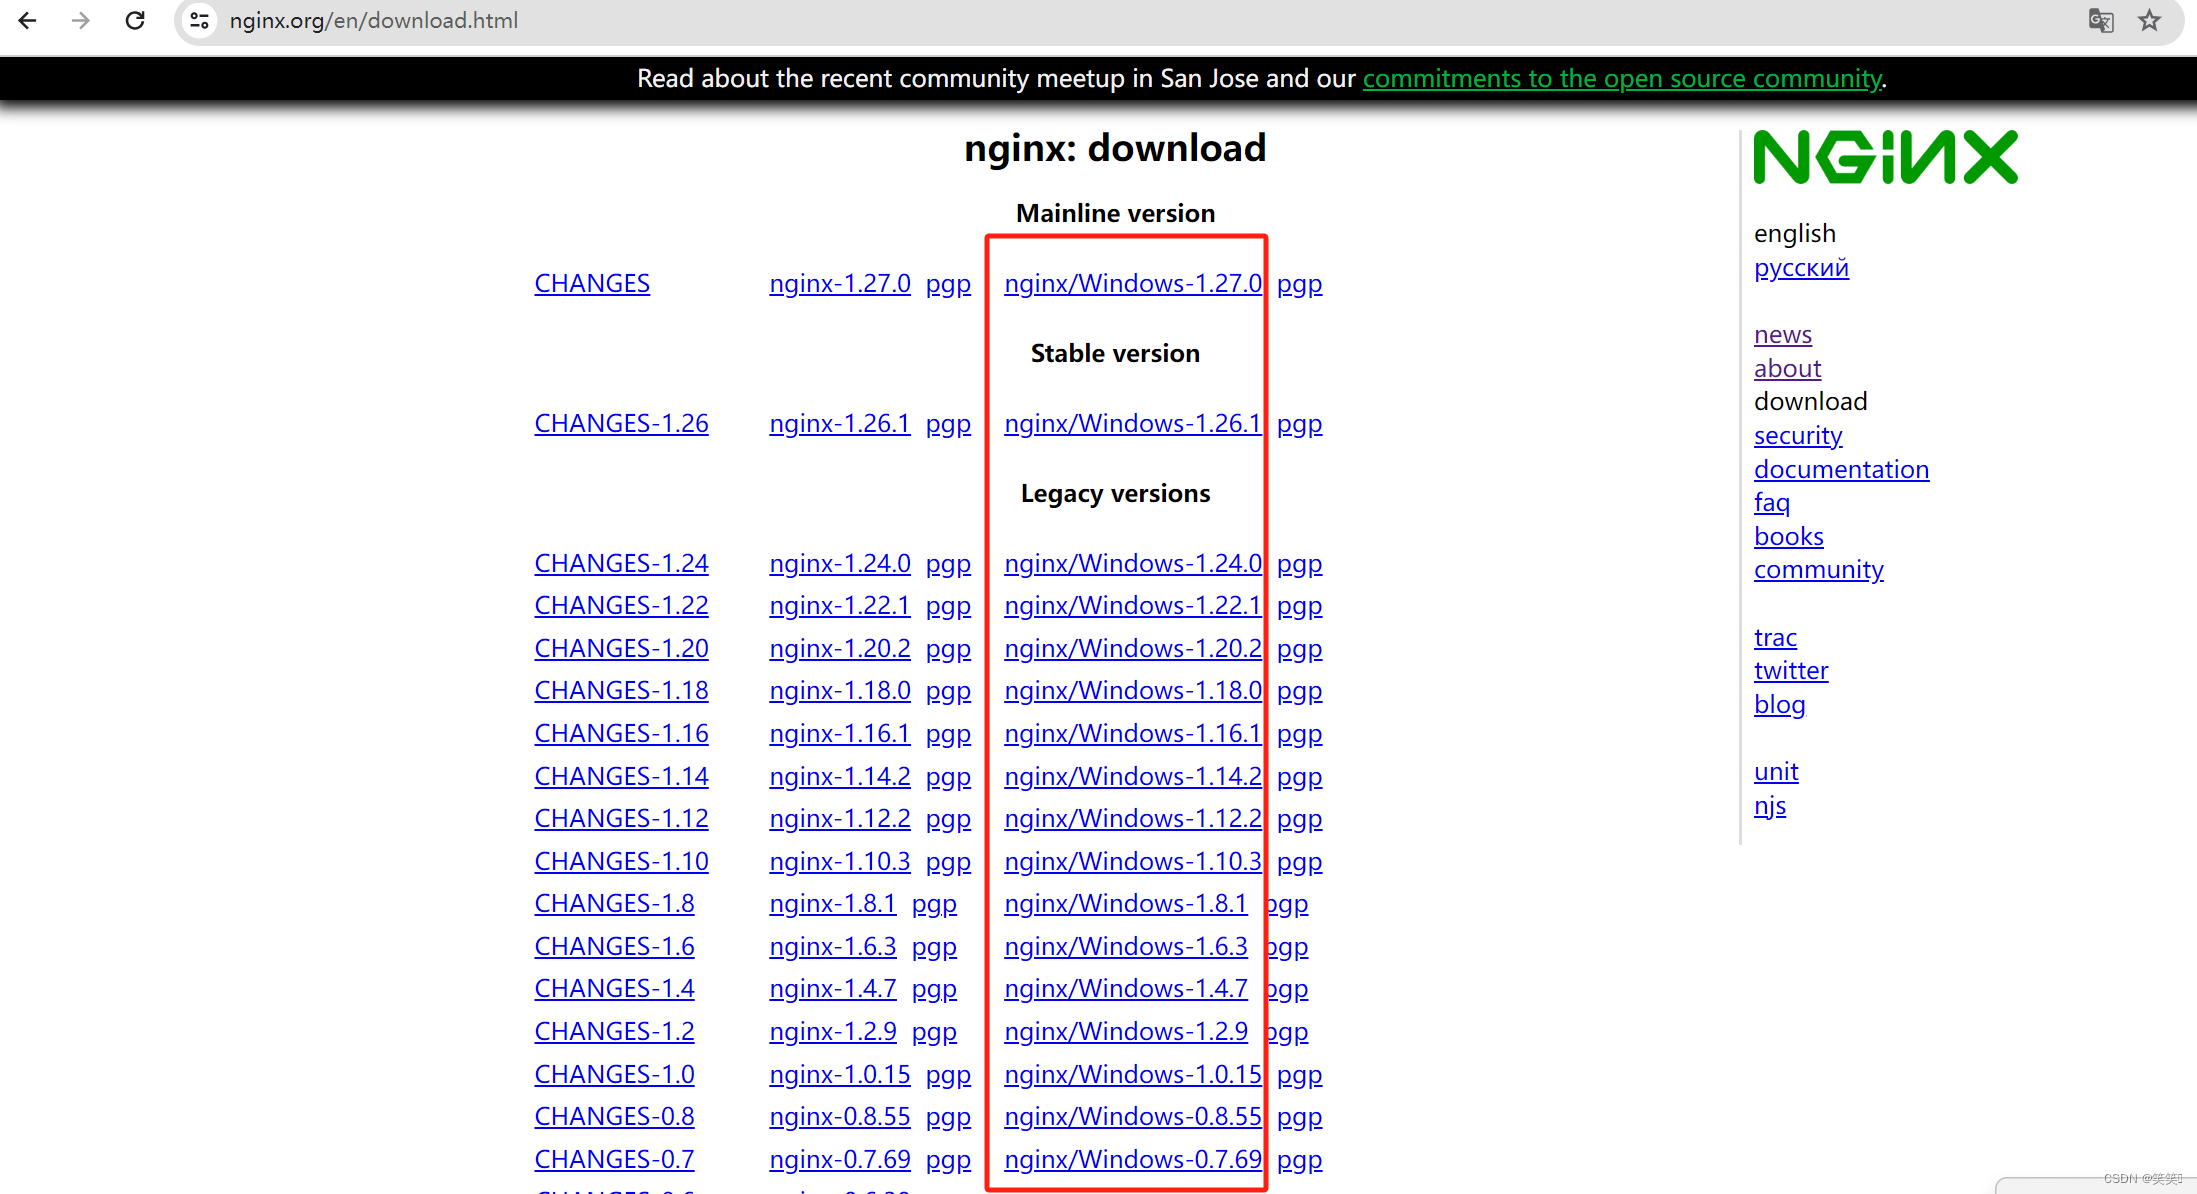Download nginx-0.7.69 source
This screenshot has width=2197, height=1194.
tap(840, 1159)
